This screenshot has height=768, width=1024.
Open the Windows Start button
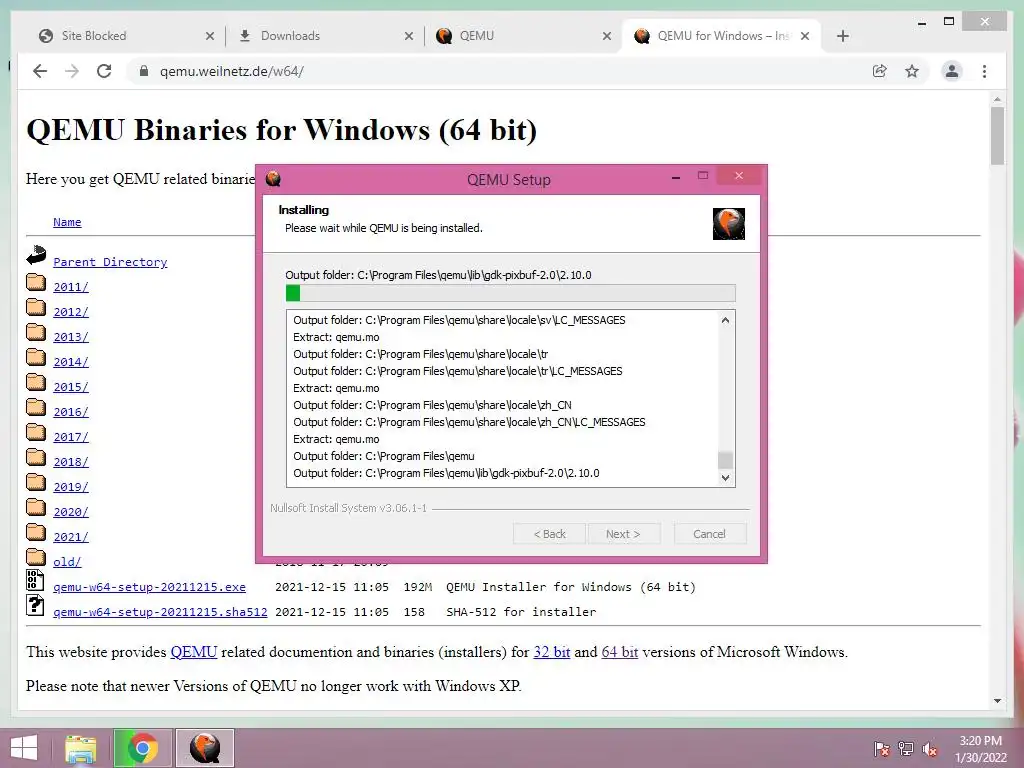(23, 748)
